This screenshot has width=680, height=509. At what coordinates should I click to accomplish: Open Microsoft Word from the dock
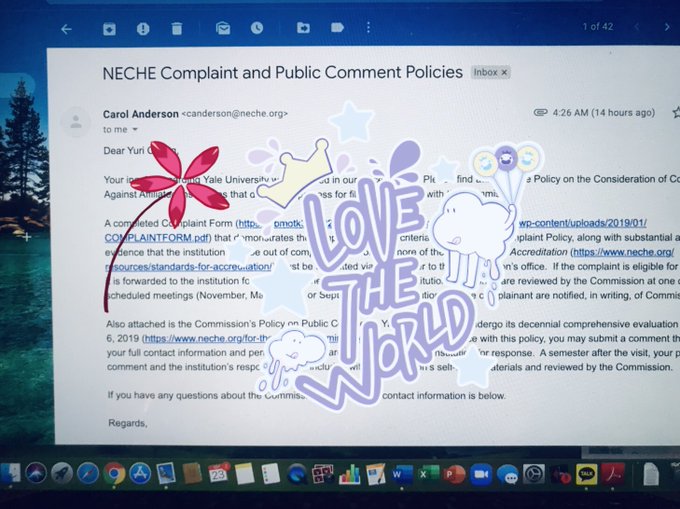coord(402,474)
